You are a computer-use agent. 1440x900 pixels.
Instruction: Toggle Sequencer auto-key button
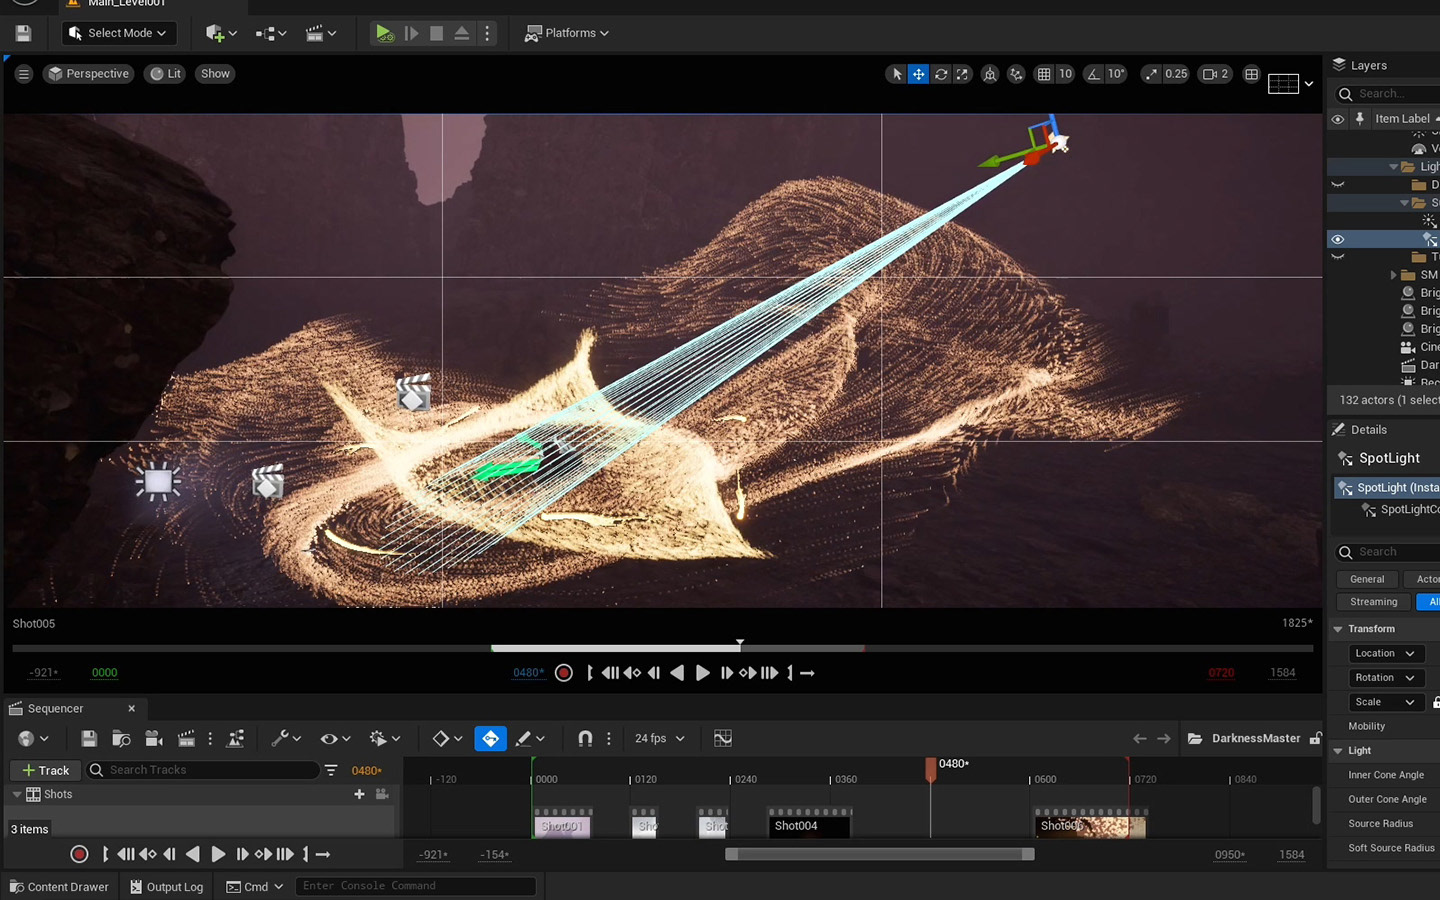(490, 739)
